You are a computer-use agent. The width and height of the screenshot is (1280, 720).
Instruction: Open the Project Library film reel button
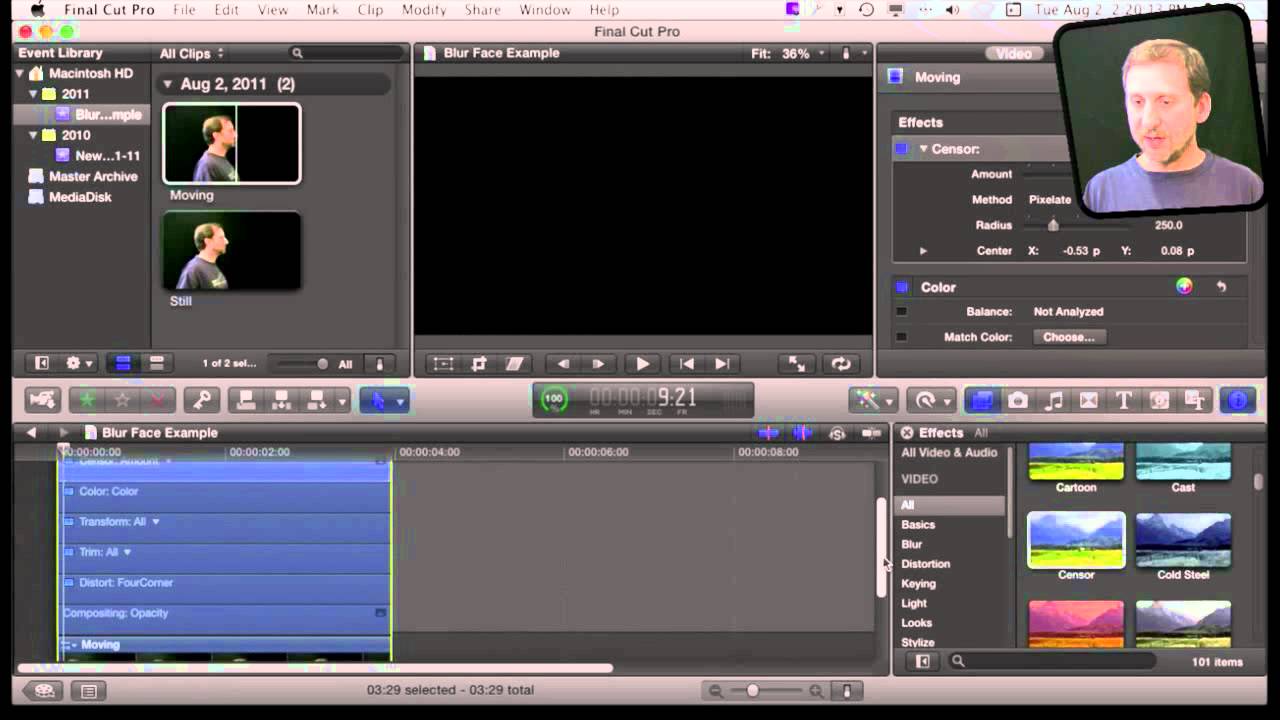tap(45, 691)
